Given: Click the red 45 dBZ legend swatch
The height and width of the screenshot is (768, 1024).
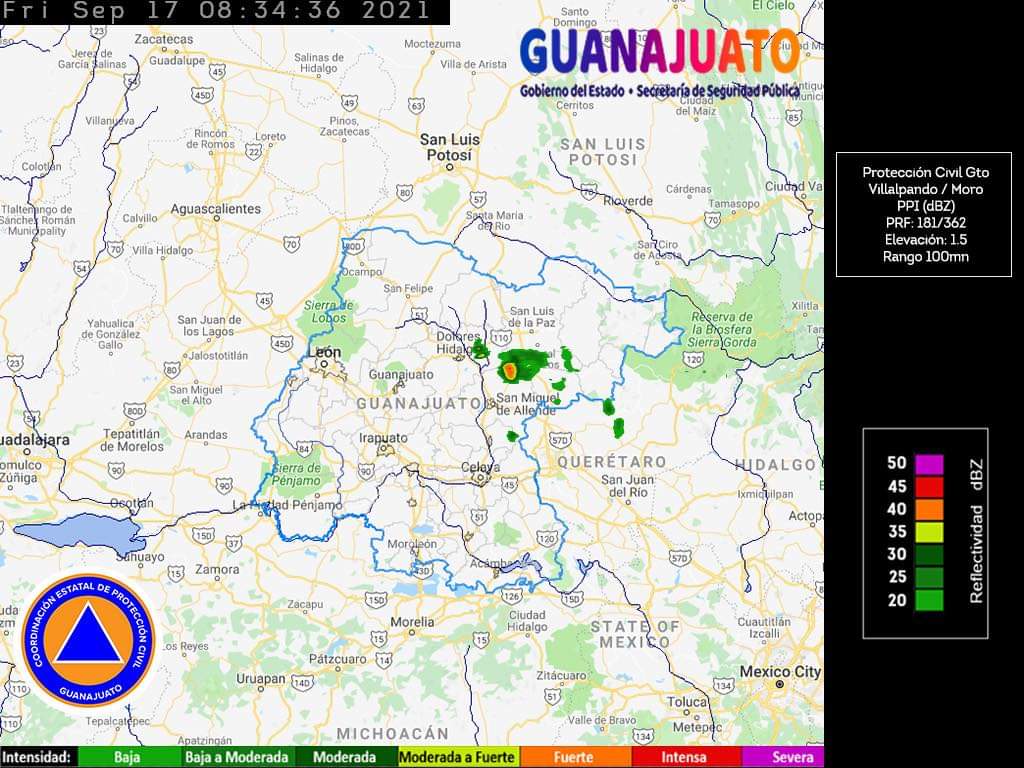Looking at the screenshot, I should click(929, 487).
